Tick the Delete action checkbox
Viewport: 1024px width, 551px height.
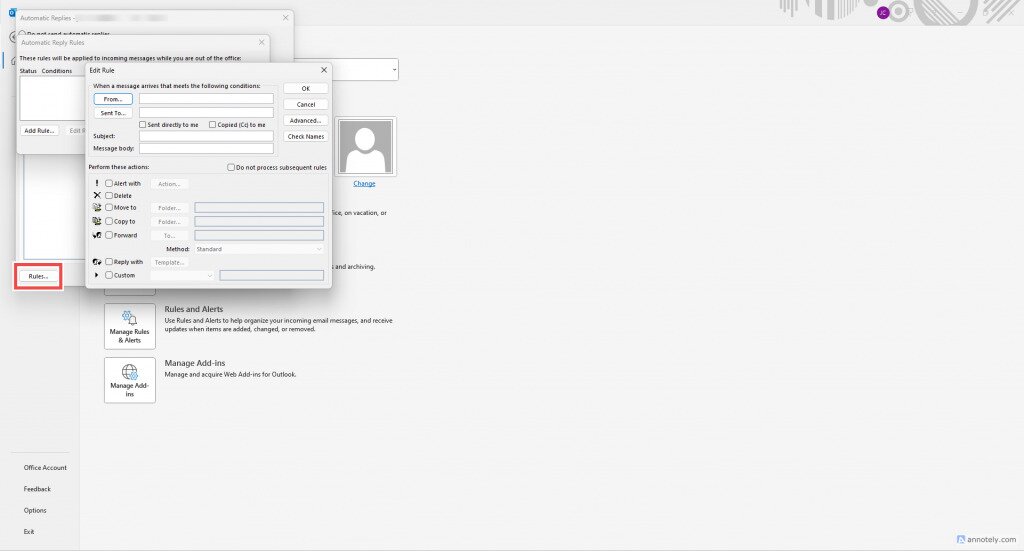pos(109,195)
